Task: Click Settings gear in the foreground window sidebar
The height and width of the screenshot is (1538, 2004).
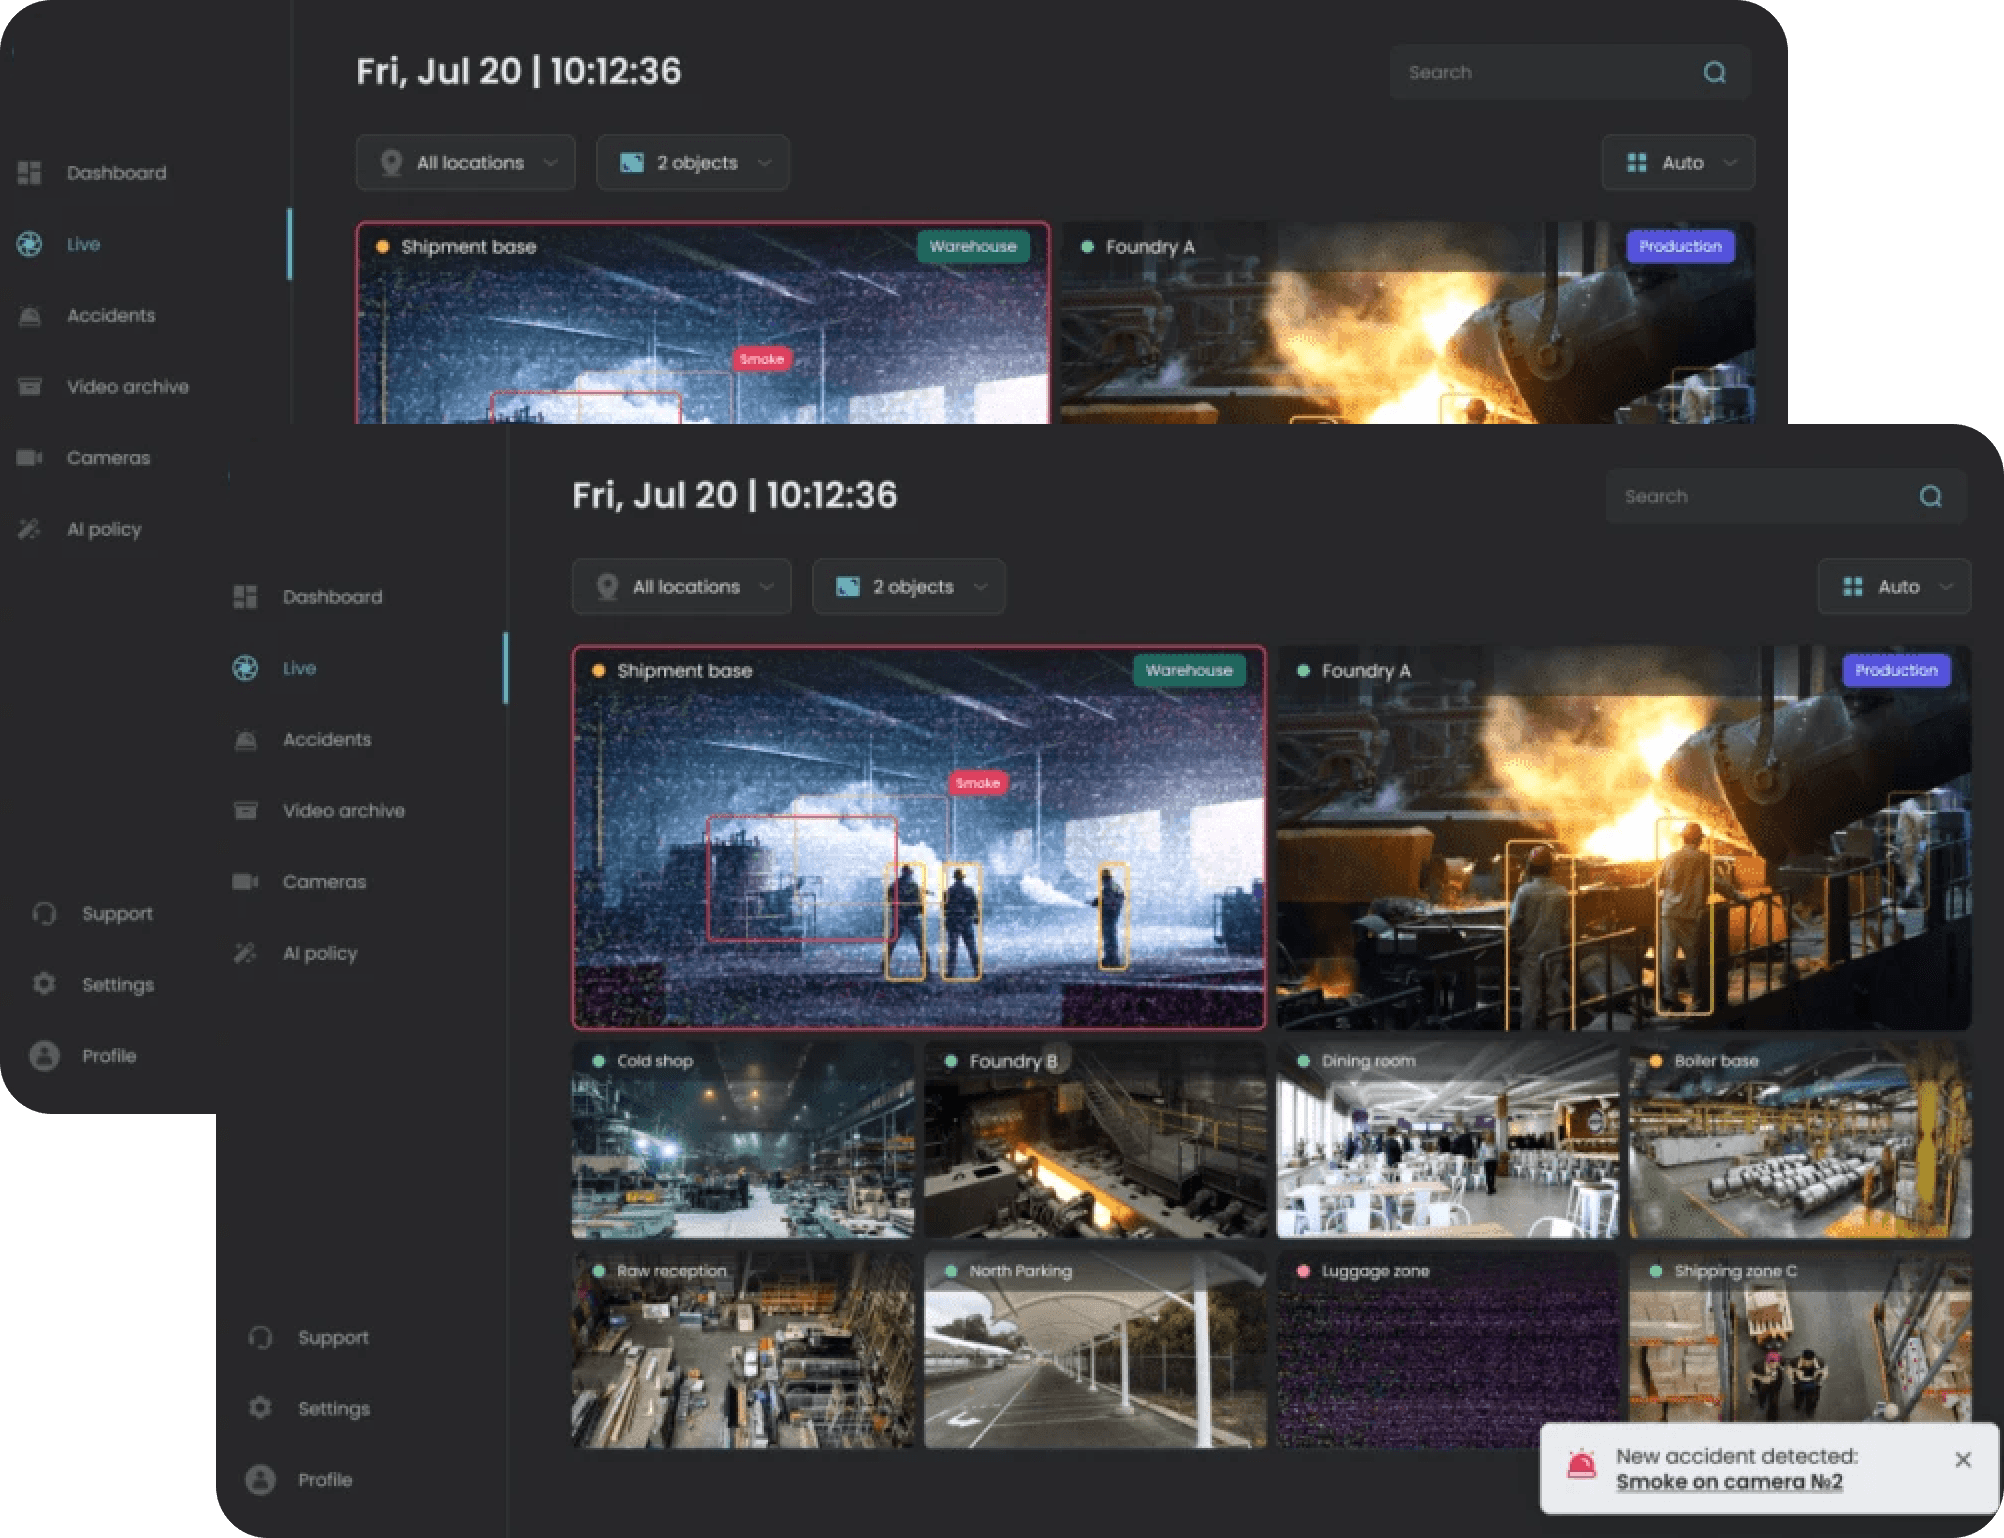Action: [x=260, y=1408]
